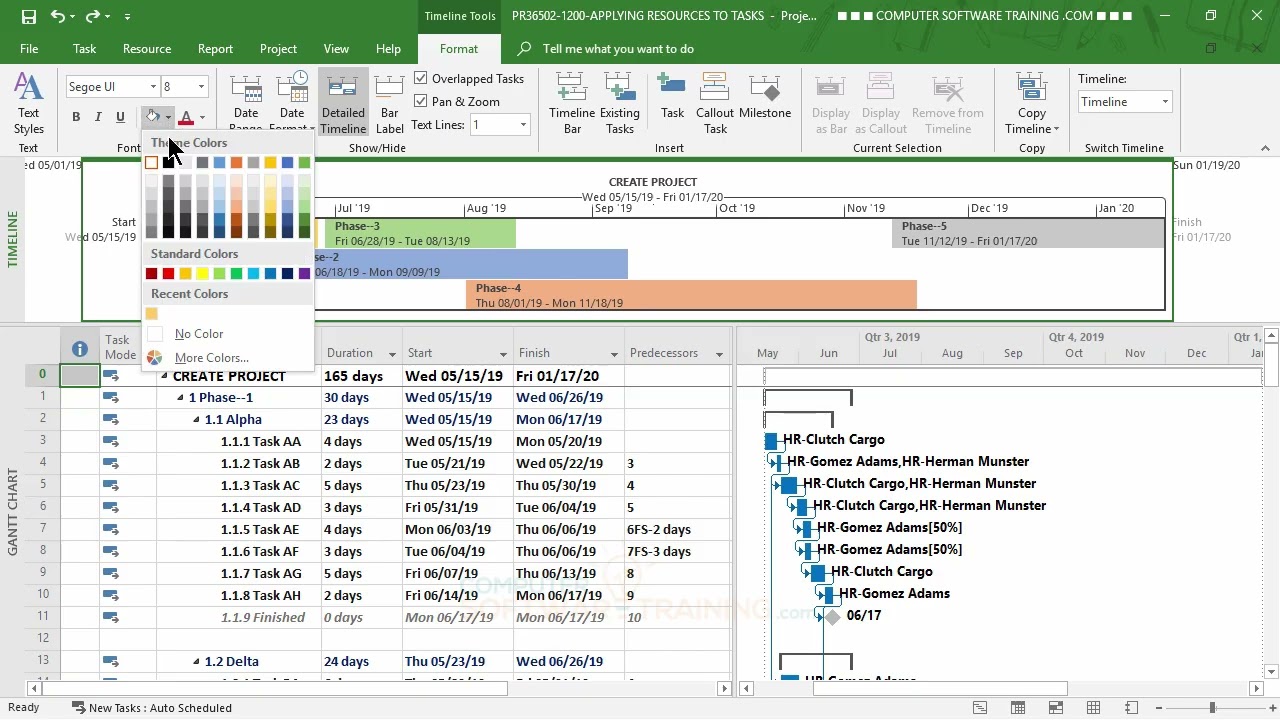
Task: Click the Undo arrow in the quick access toolbar
Action: pos(57,16)
